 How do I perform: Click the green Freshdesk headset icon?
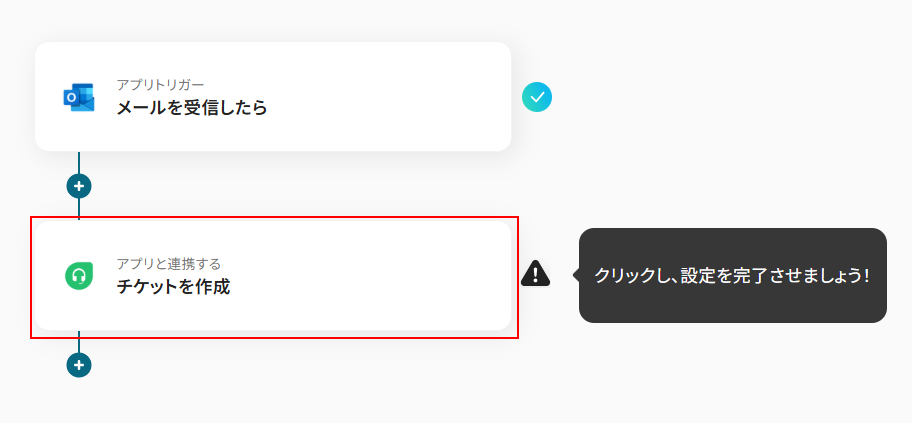pyautogui.click(x=79, y=276)
